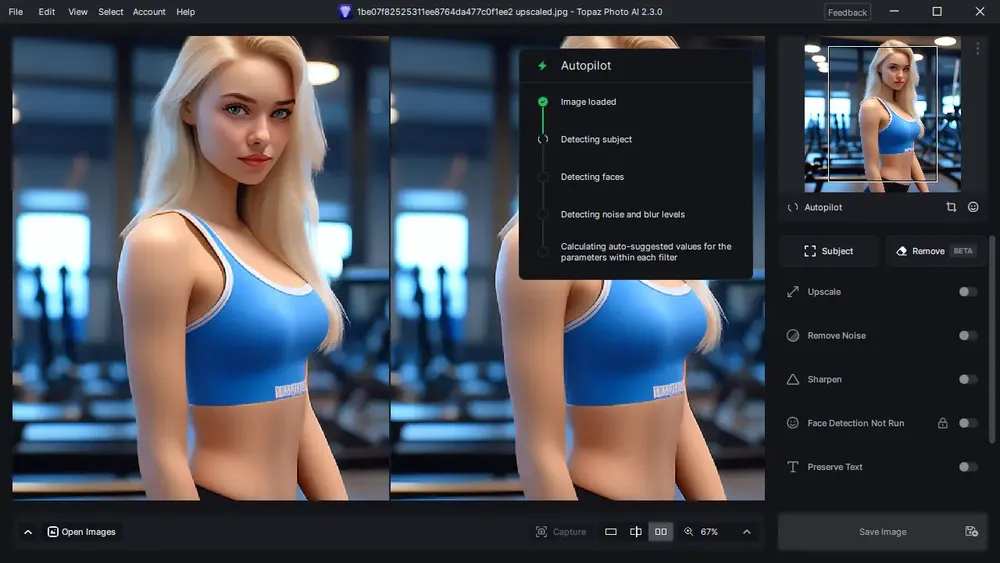Click the face smiley icon beside Autopilot
The height and width of the screenshot is (563, 1000).
[973, 207]
